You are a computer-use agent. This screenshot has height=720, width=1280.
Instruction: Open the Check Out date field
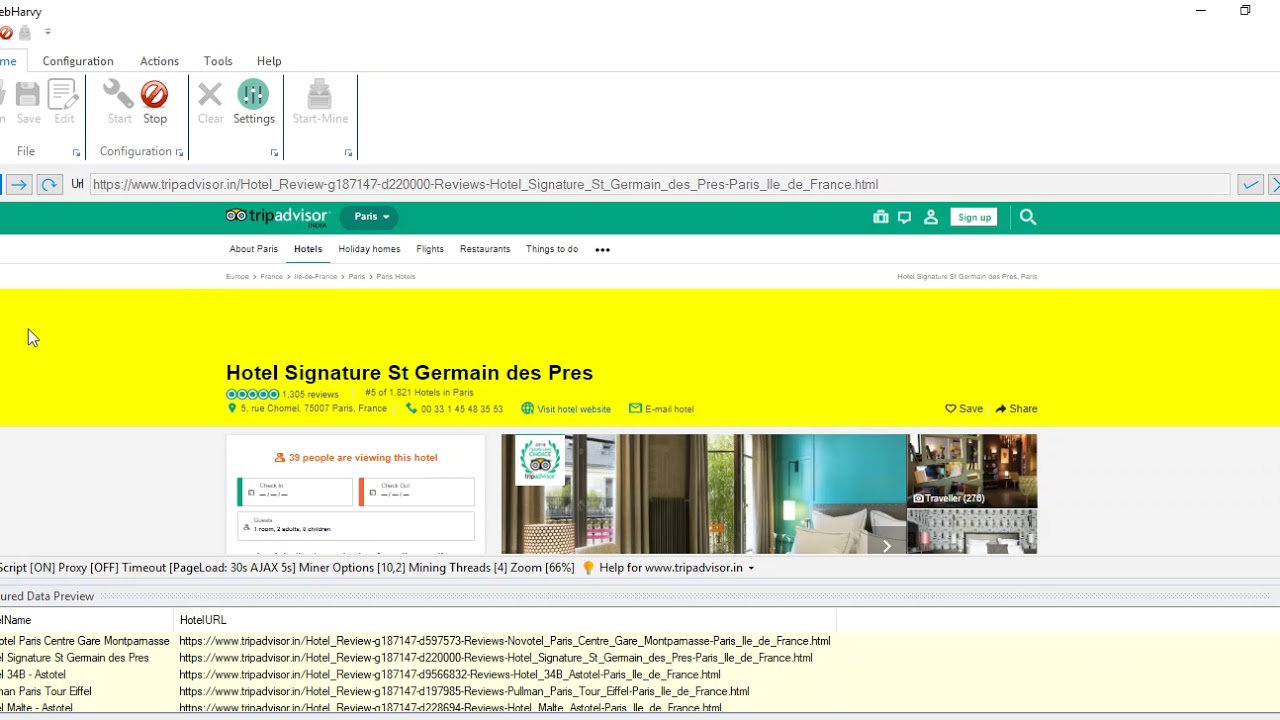(x=417, y=491)
